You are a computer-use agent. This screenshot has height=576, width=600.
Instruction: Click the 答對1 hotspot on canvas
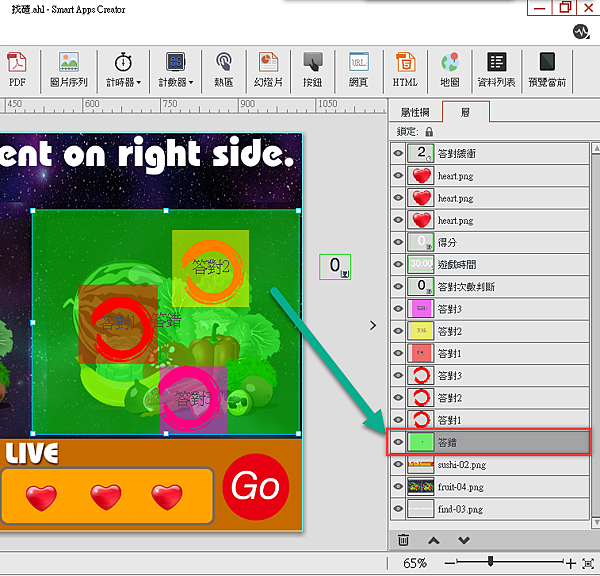point(118,324)
